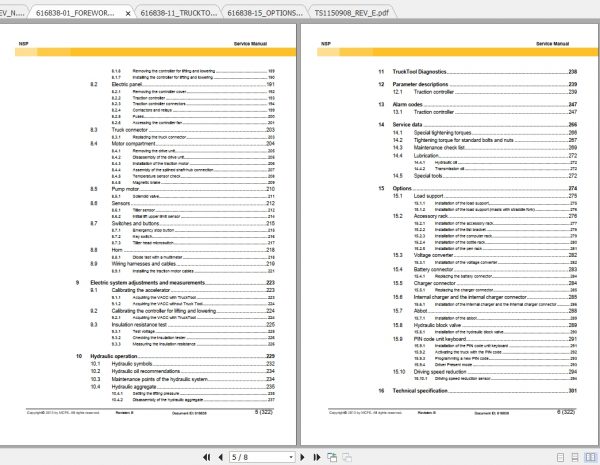600x465 pixels.
Task: Click Electric system adjustments and measurements entry
Action: [x=175, y=282]
